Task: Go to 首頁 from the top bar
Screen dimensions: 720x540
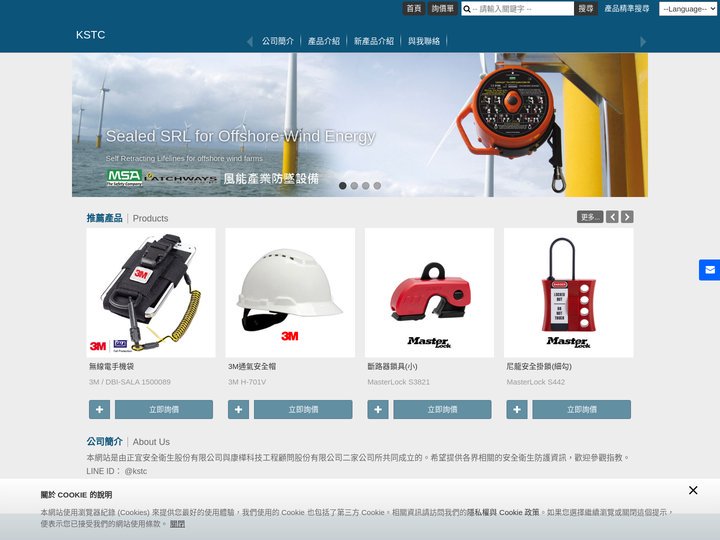Action: 414,8
